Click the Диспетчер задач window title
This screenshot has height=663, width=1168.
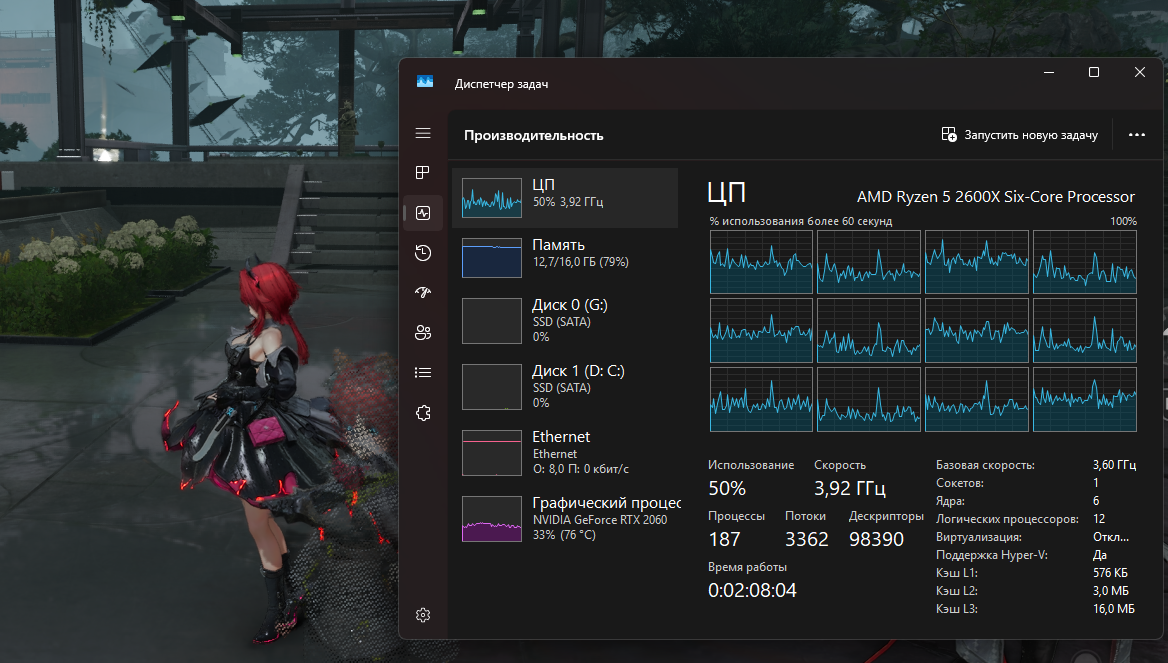pos(501,84)
